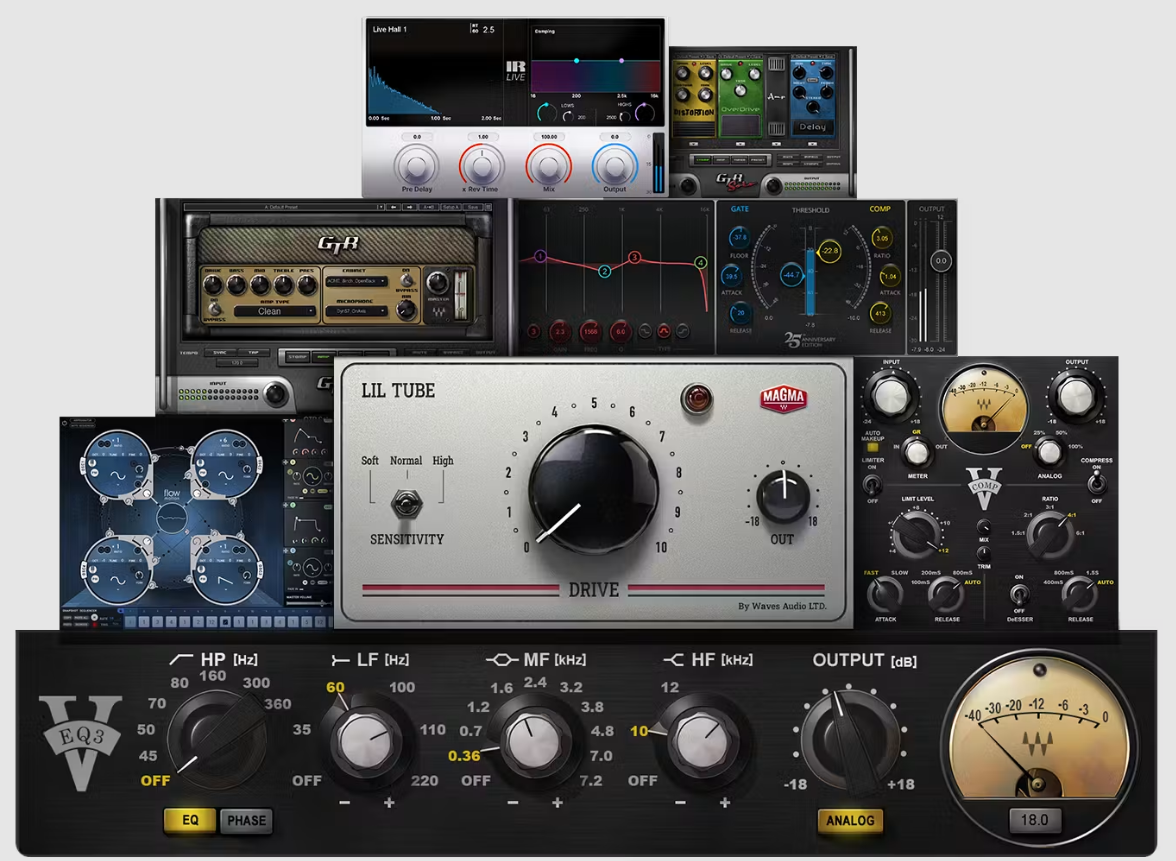Click the HP filter knob on V-EQ3

pos(216,738)
